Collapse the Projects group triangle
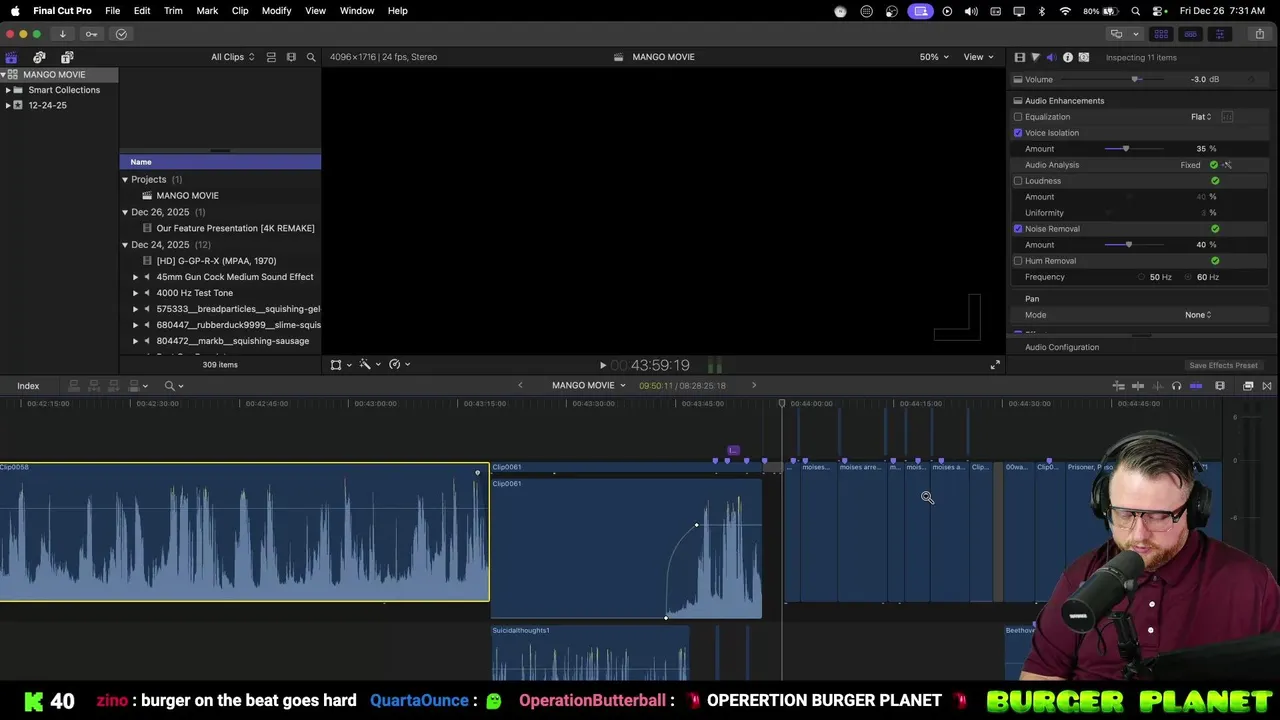1280x720 pixels. pos(125,180)
